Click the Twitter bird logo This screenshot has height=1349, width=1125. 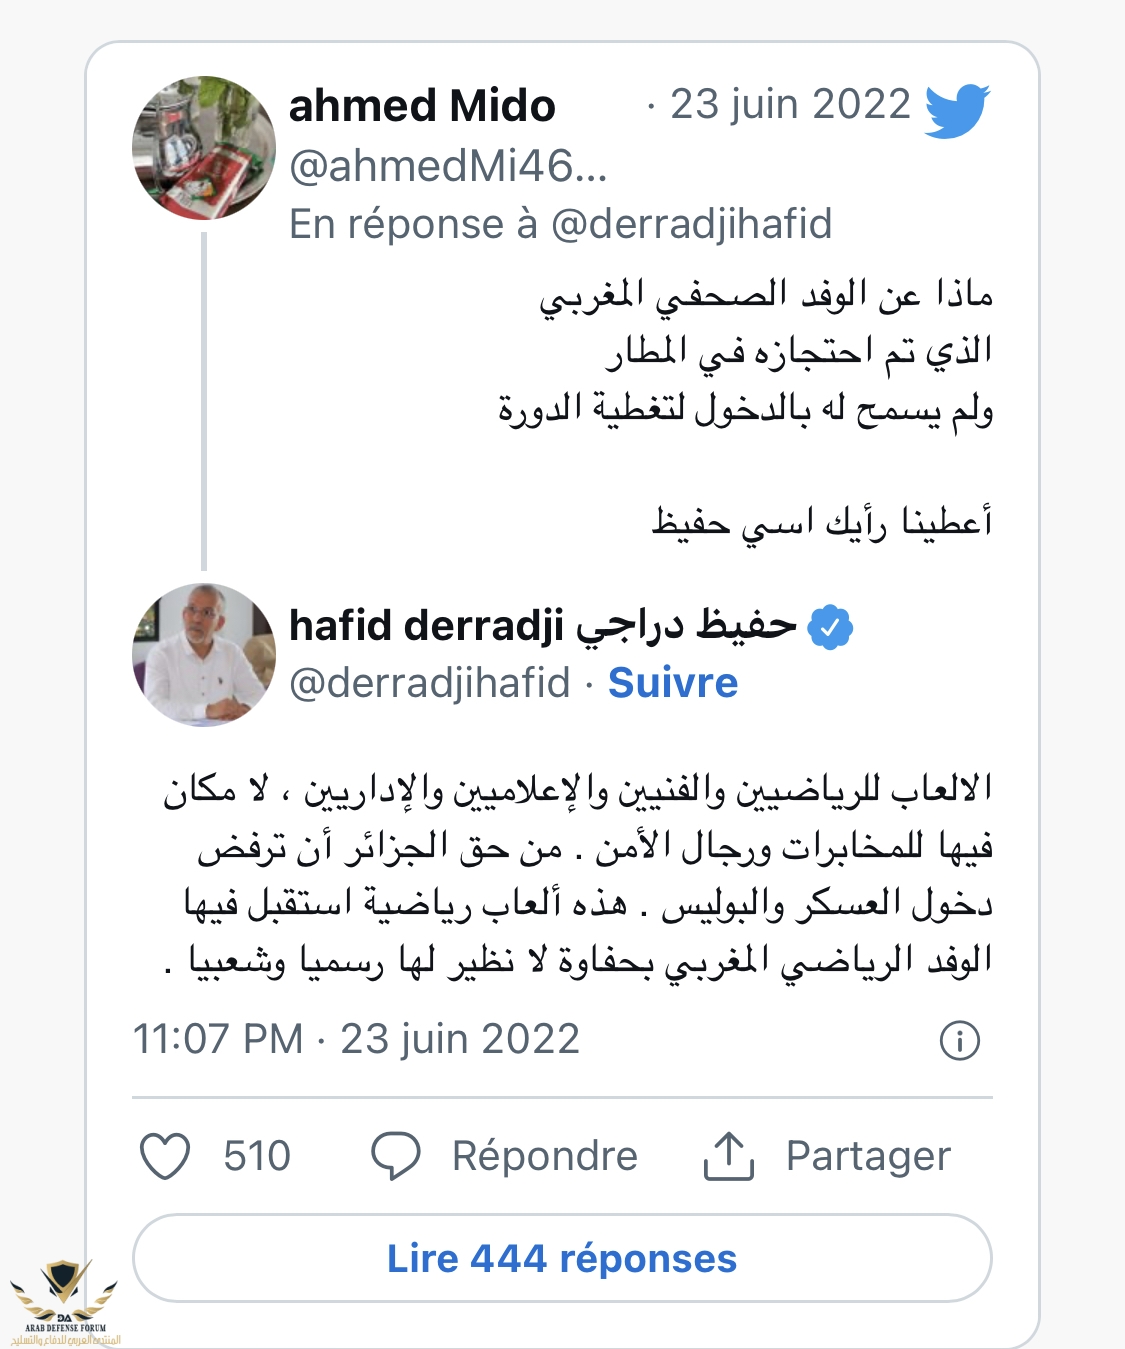point(956,109)
